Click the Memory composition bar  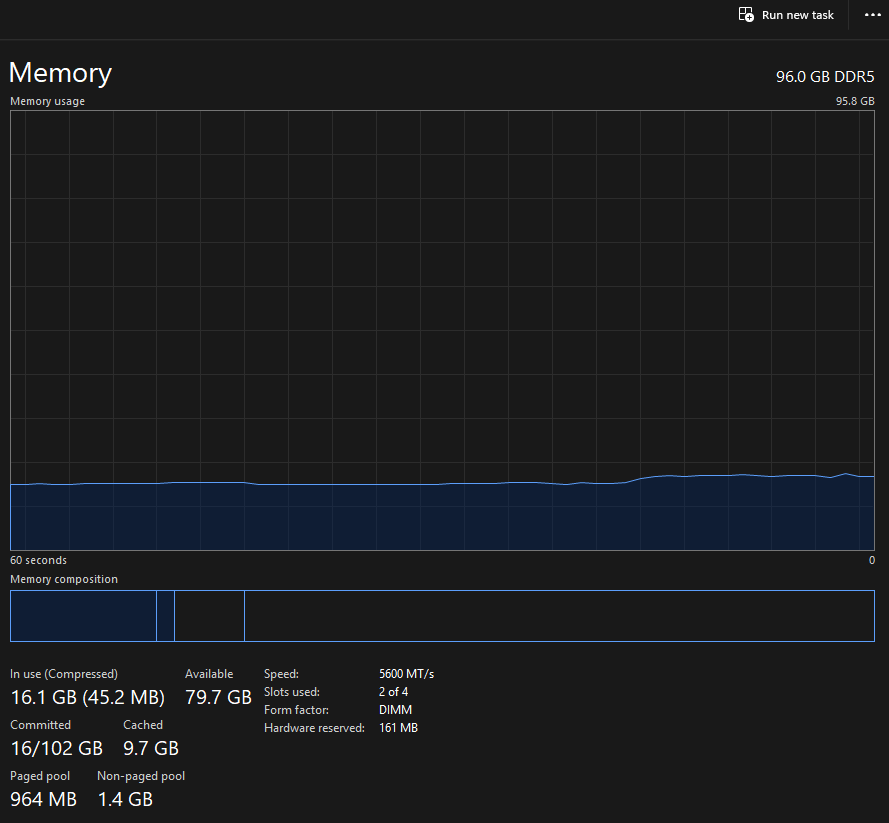click(x=442, y=616)
